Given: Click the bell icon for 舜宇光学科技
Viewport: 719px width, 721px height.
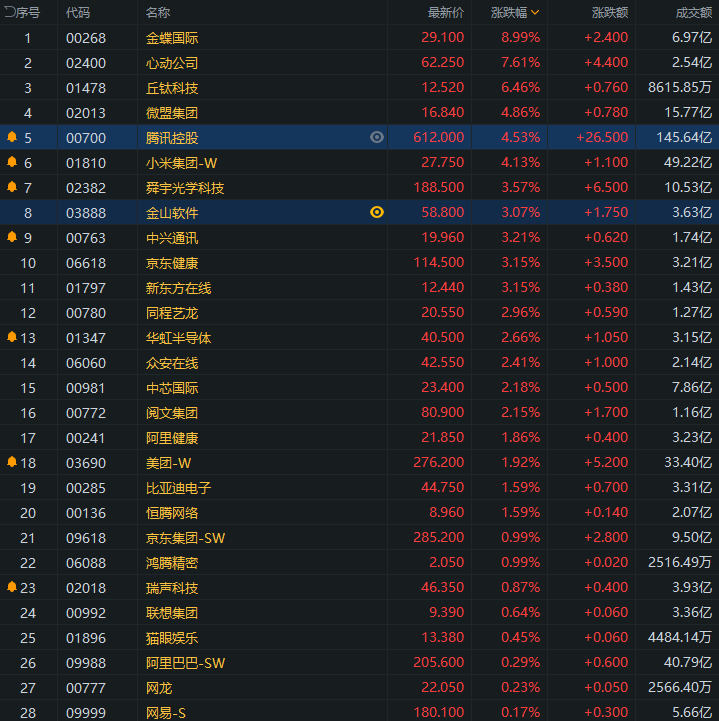Looking at the screenshot, I should [12, 187].
